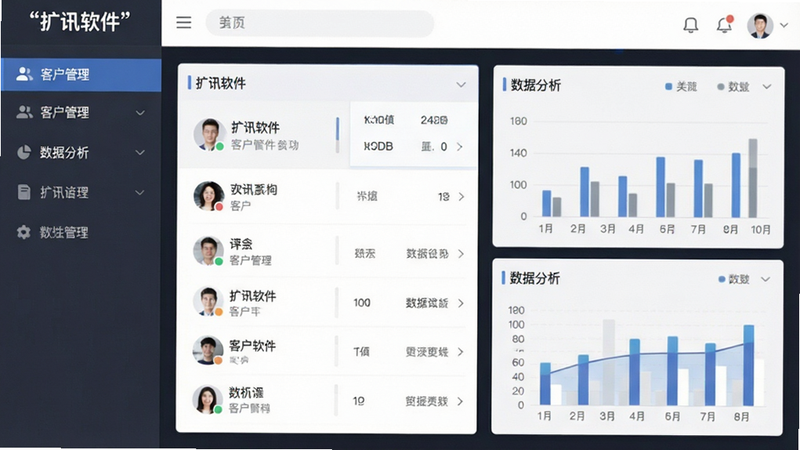Expand chevron beside sidebar 数据分析
The width and height of the screenshot is (800, 450).
tap(140, 153)
